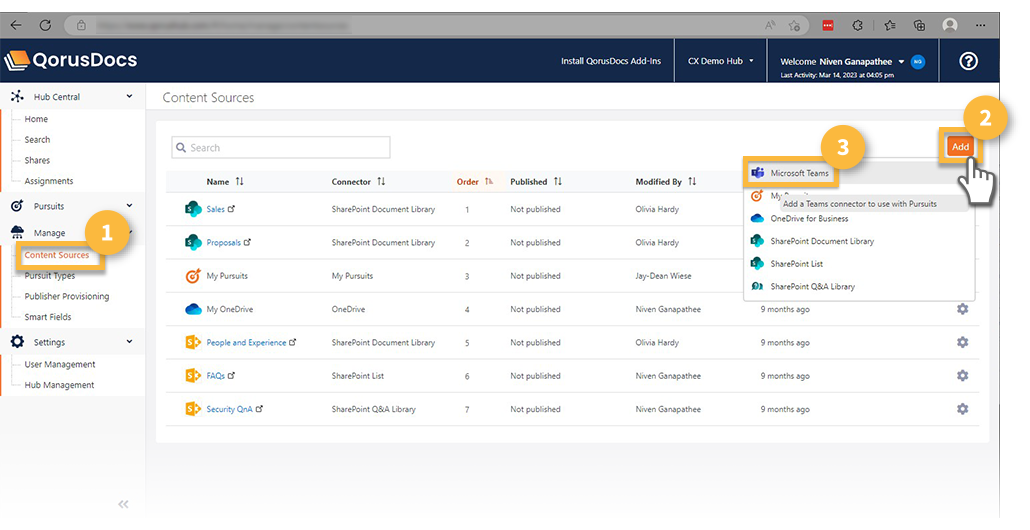This screenshot has height=530, width=1030.
Task: Open Home in the sidebar
Action: (x=36, y=119)
